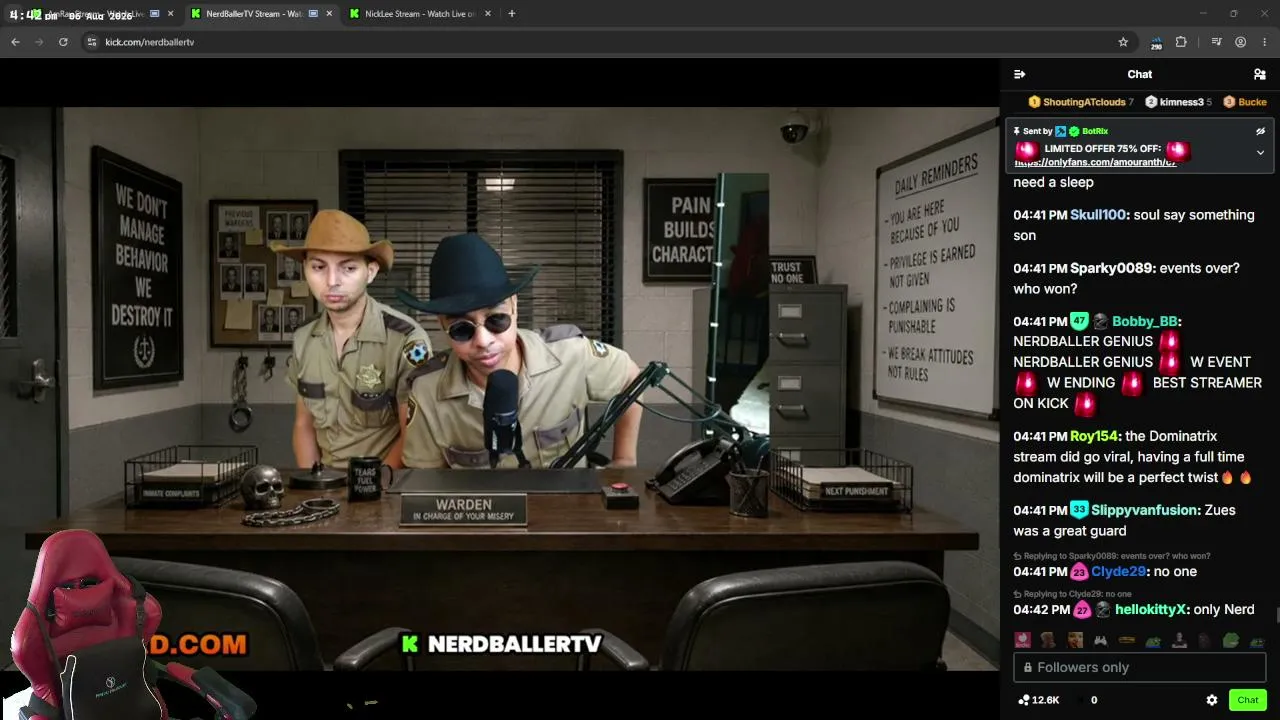This screenshot has width=1280, height=720.
Task: View site information icon in address bar
Action: [x=91, y=42]
